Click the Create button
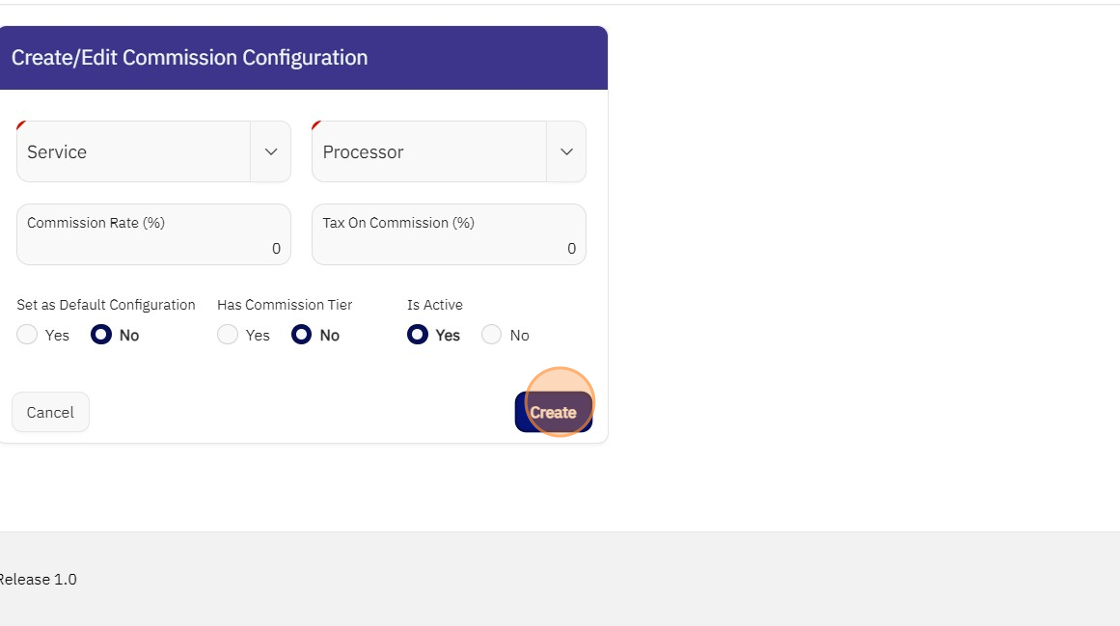The image size is (1120, 626). 553,412
